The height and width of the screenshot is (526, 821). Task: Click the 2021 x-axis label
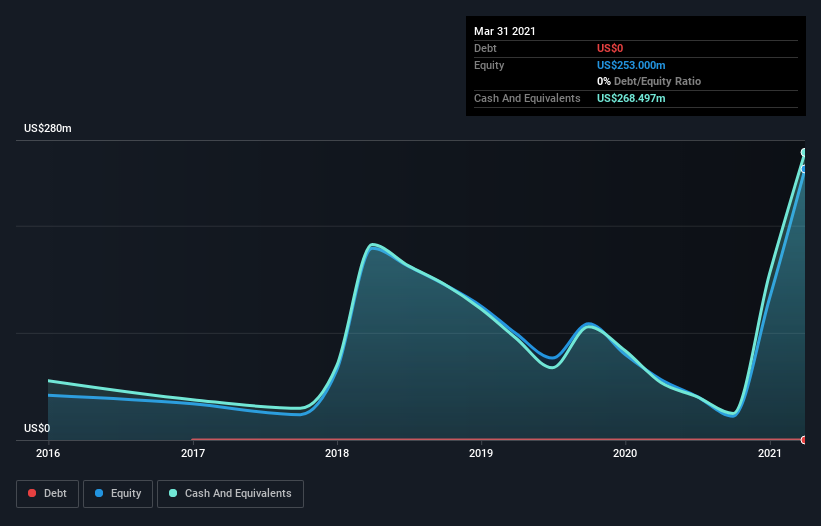770,453
